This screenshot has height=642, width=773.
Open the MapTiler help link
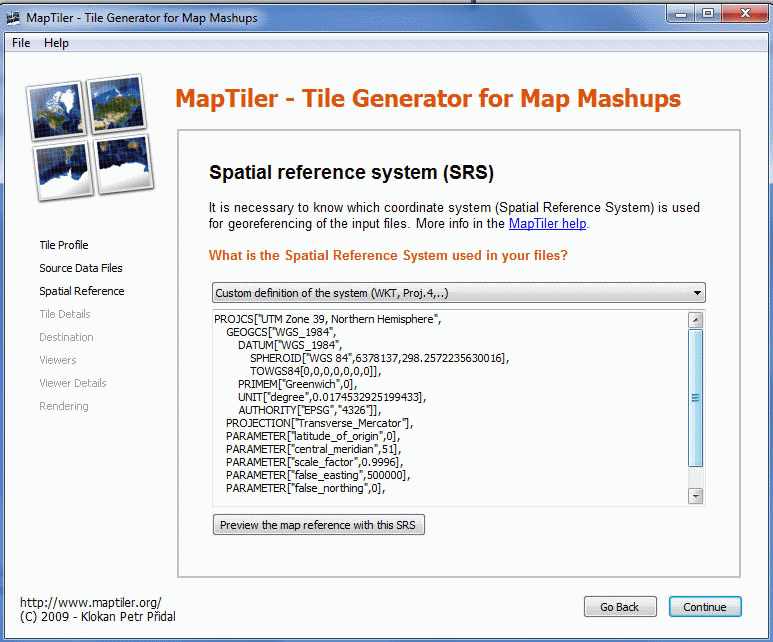click(547, 224)
